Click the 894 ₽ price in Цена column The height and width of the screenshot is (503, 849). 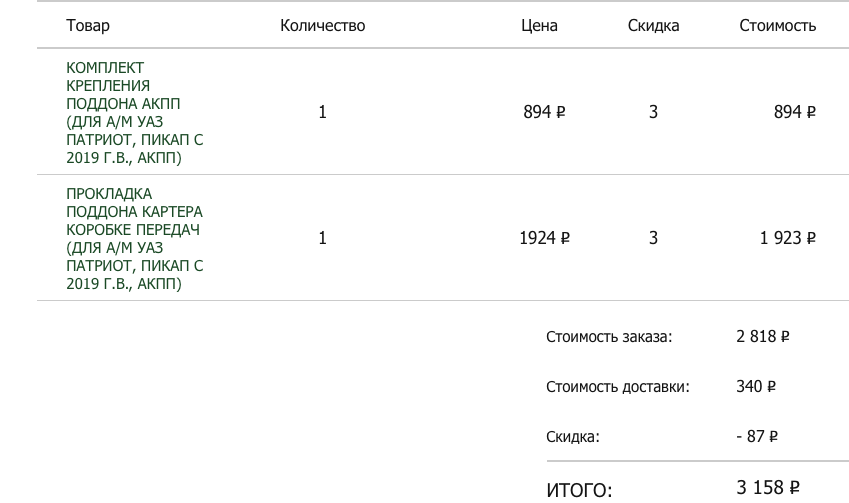(x=544, y=112)
